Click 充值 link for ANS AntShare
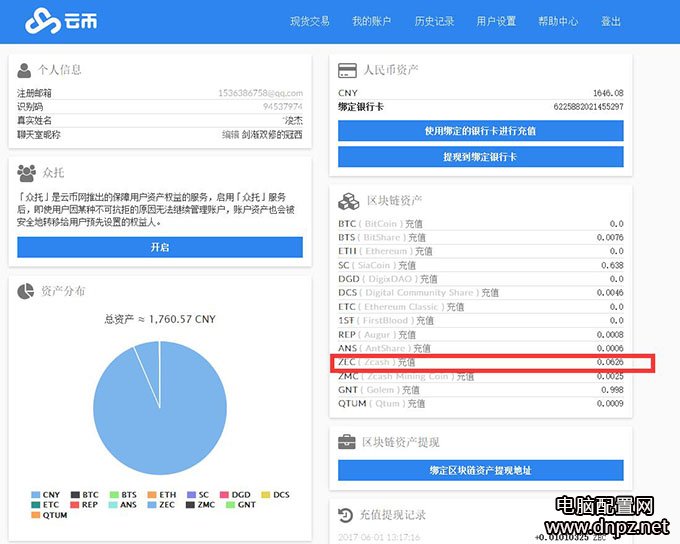This screenshot has height=544, width=680. click(422, 348)
